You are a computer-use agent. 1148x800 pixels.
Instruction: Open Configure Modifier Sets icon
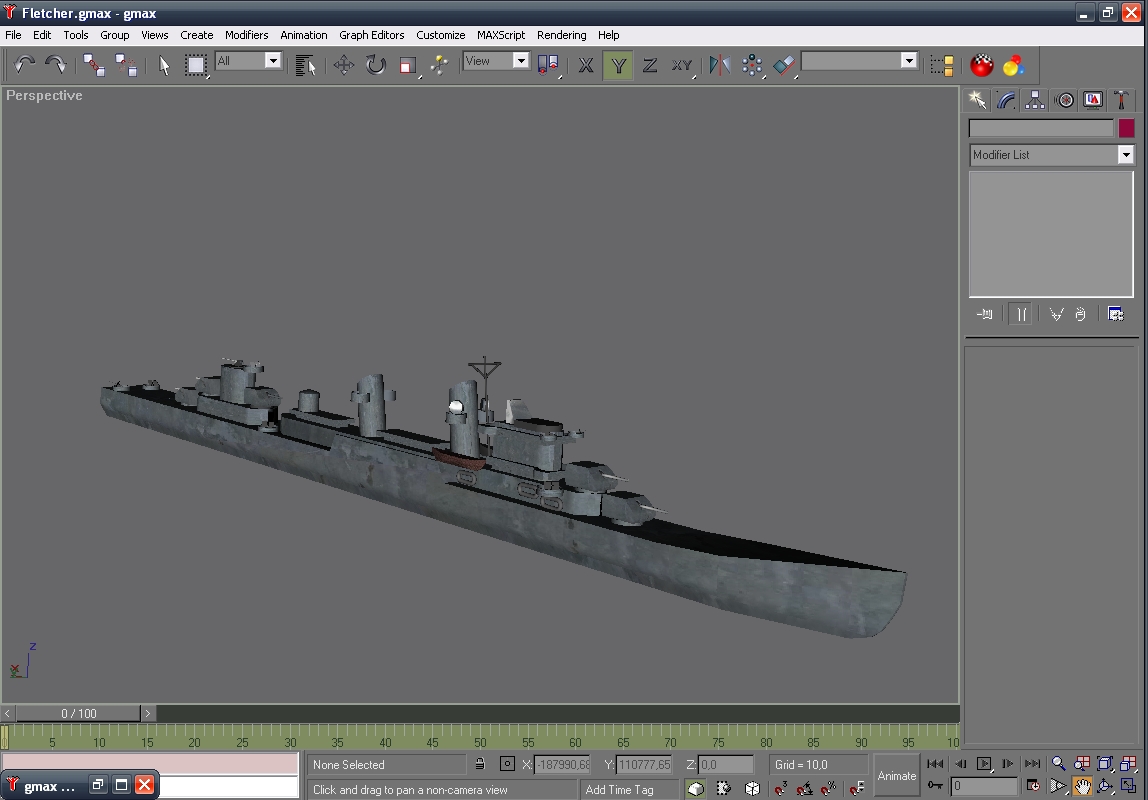[x=1115, y=314]
